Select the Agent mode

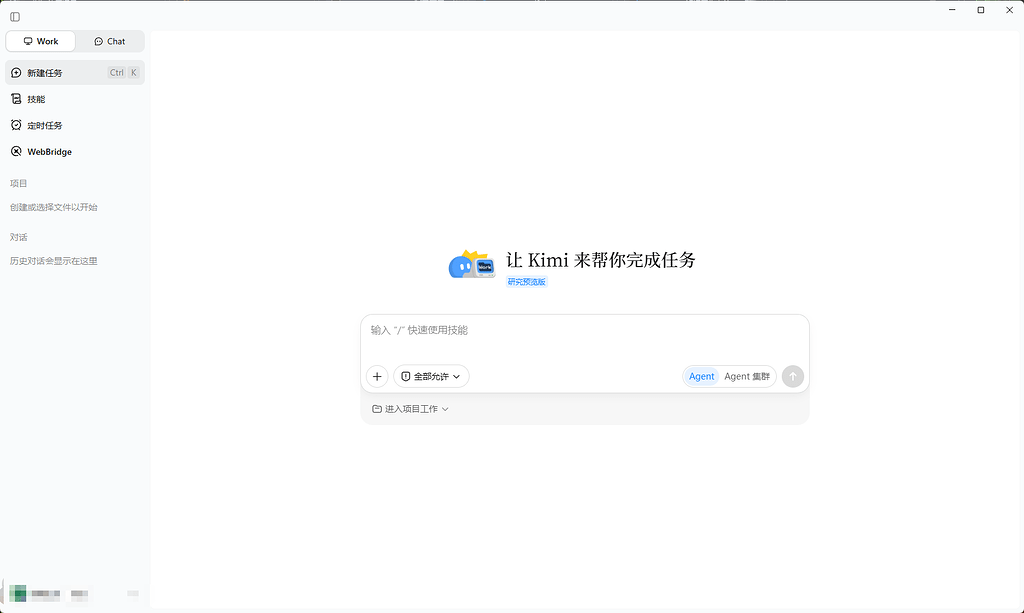coord(701,376)
